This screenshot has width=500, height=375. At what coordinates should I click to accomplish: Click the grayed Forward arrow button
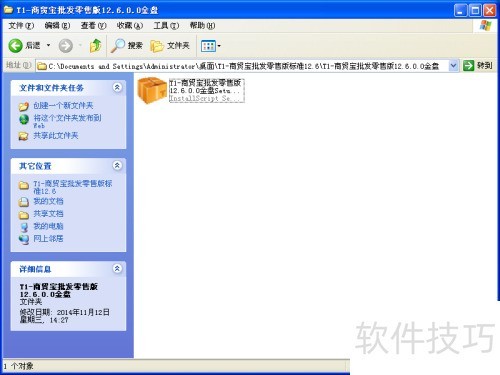click(x=65, y=46)
